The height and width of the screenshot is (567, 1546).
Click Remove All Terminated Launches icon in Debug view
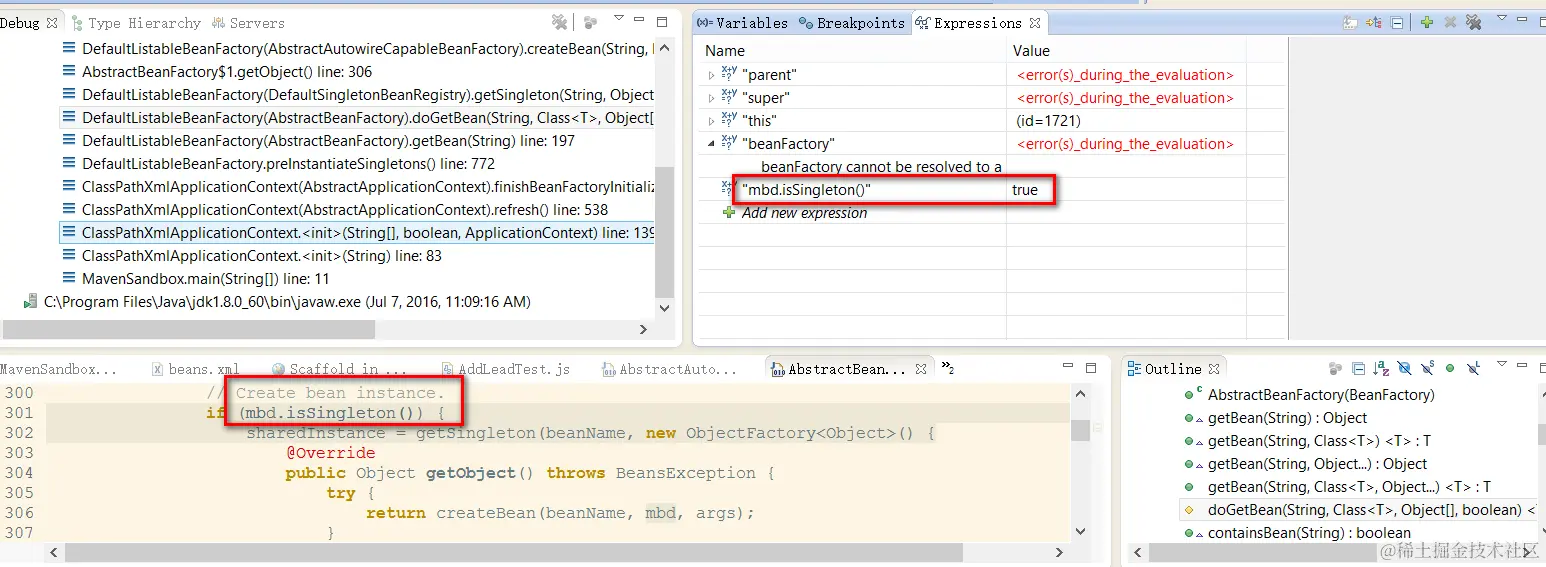(560, 22)
